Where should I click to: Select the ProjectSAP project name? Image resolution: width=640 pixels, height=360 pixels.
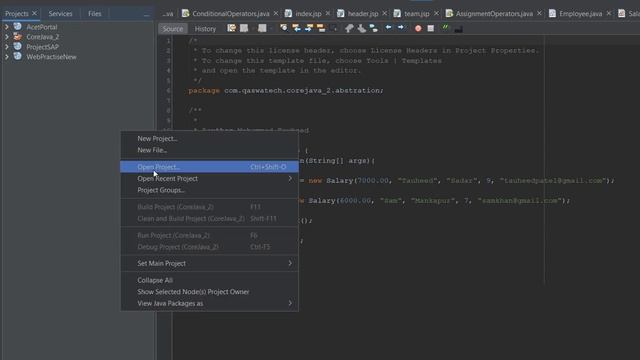[42, 47]
